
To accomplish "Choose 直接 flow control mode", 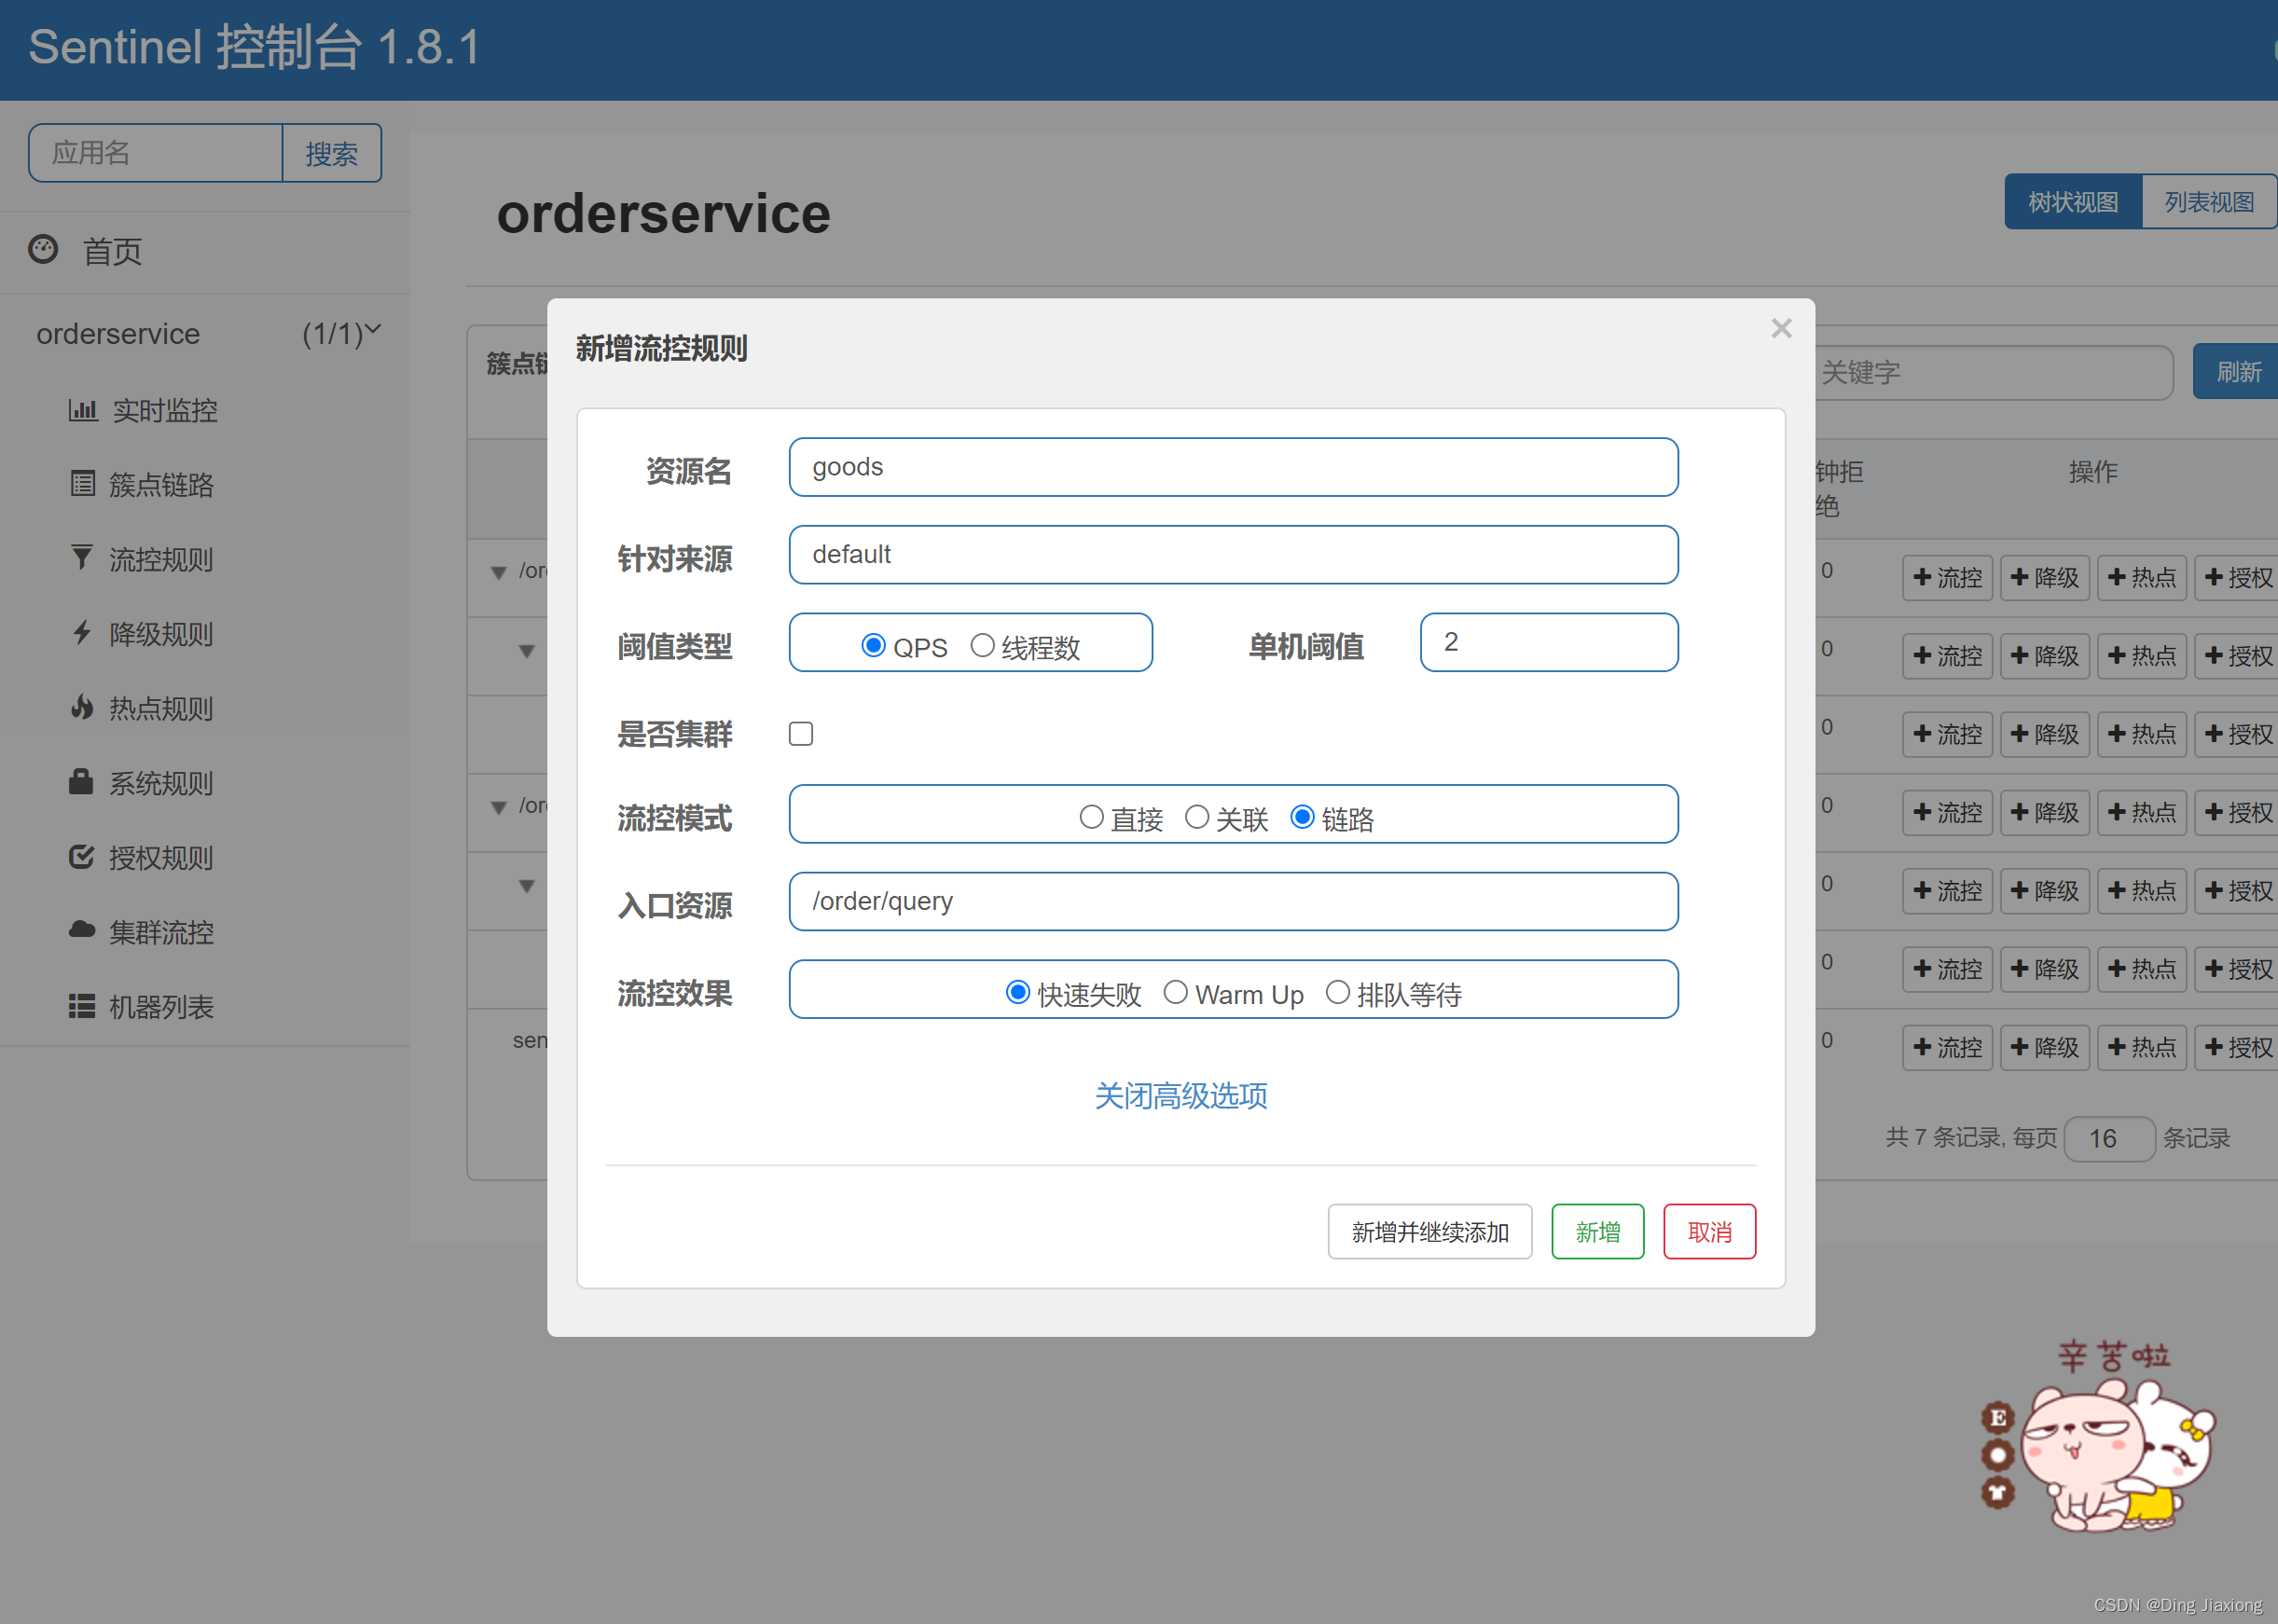I will (x=1092, y=817).
